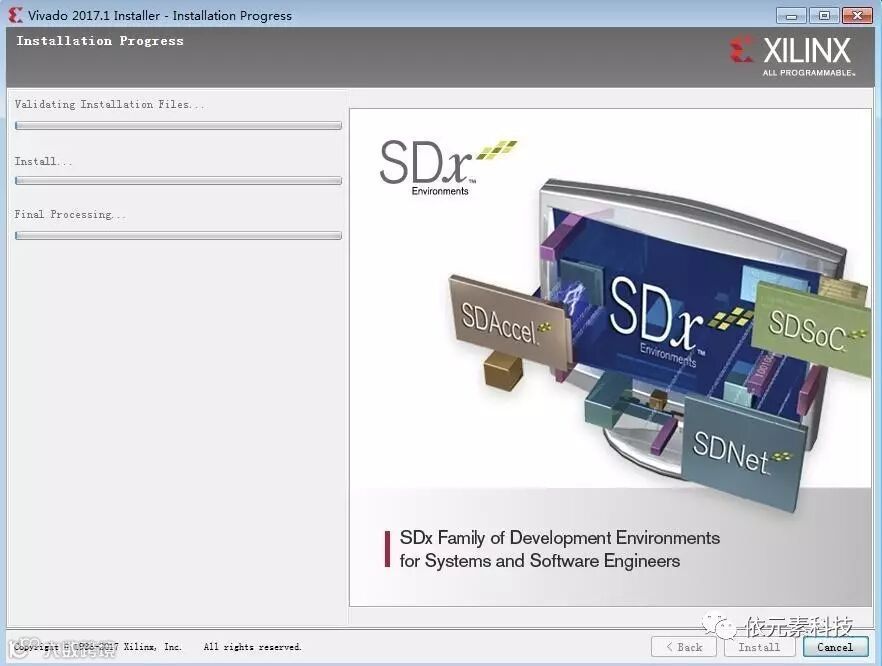Viewport: 882px width, 666px height.
Task: Click the 'Validating Installation Files...' label
Action: (110, 104)
